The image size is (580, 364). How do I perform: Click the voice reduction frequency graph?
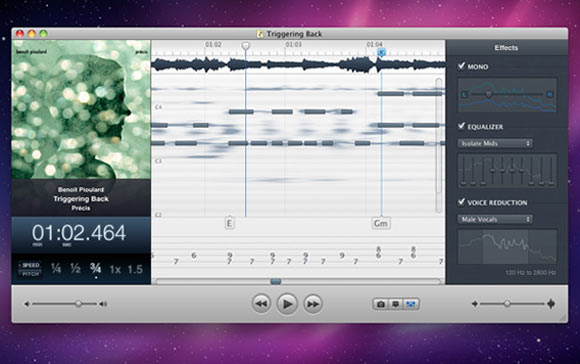507,247
